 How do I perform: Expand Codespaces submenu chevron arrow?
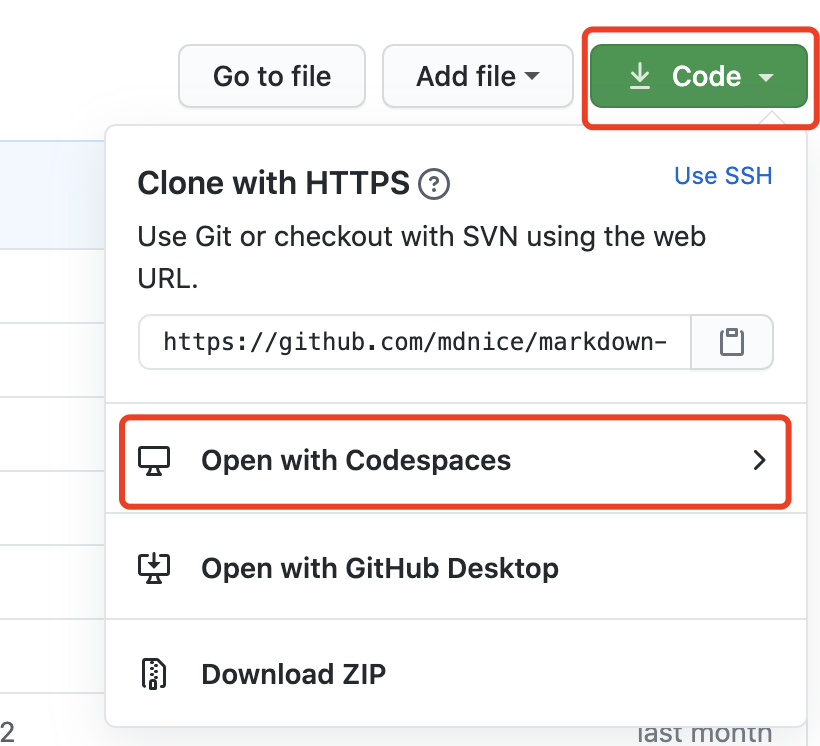[760, 460]
